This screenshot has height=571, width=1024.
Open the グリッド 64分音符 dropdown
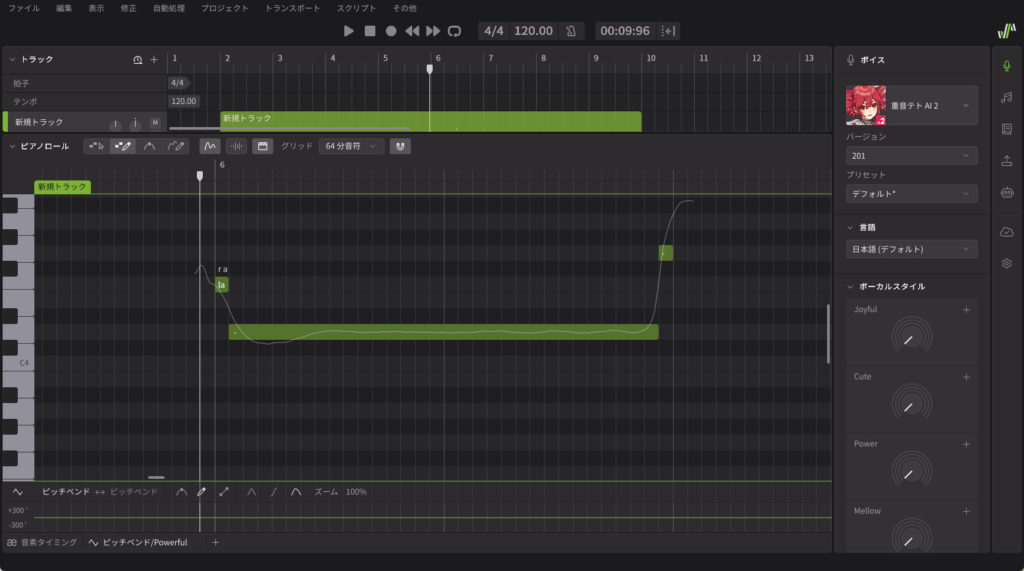tap(351, 146)
